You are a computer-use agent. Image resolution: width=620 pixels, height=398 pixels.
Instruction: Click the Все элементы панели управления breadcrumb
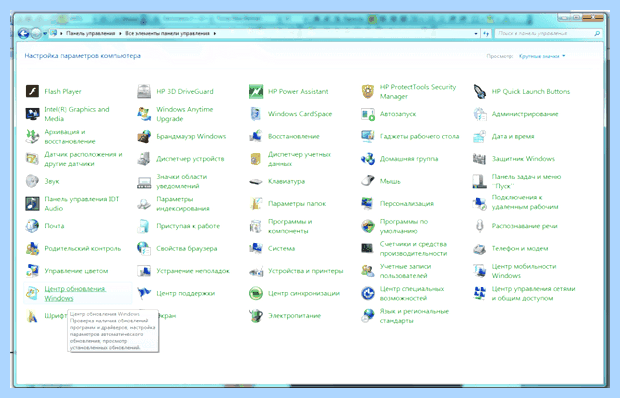[x=167, y=34]
